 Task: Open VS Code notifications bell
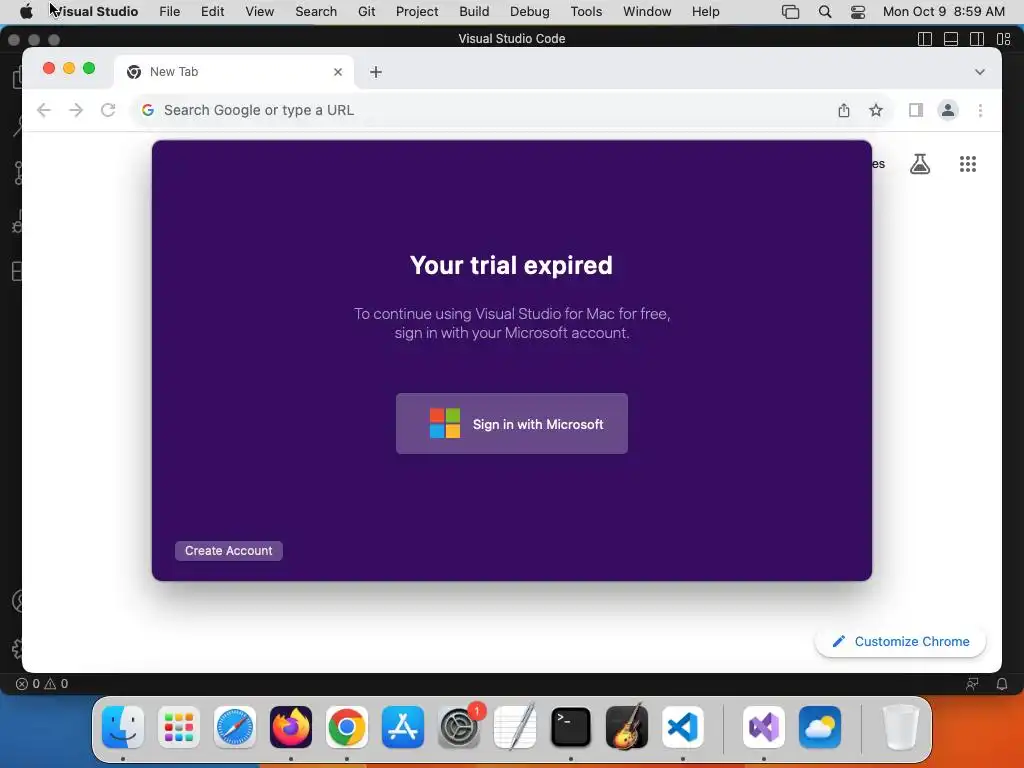pyautogui.click(x=1001, y=684)
